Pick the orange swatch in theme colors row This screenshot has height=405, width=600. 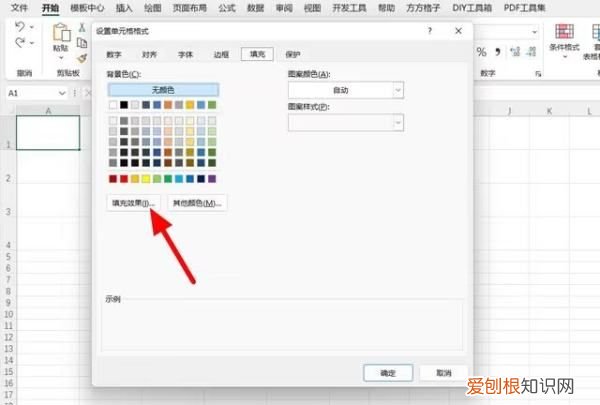coord(168,105)
